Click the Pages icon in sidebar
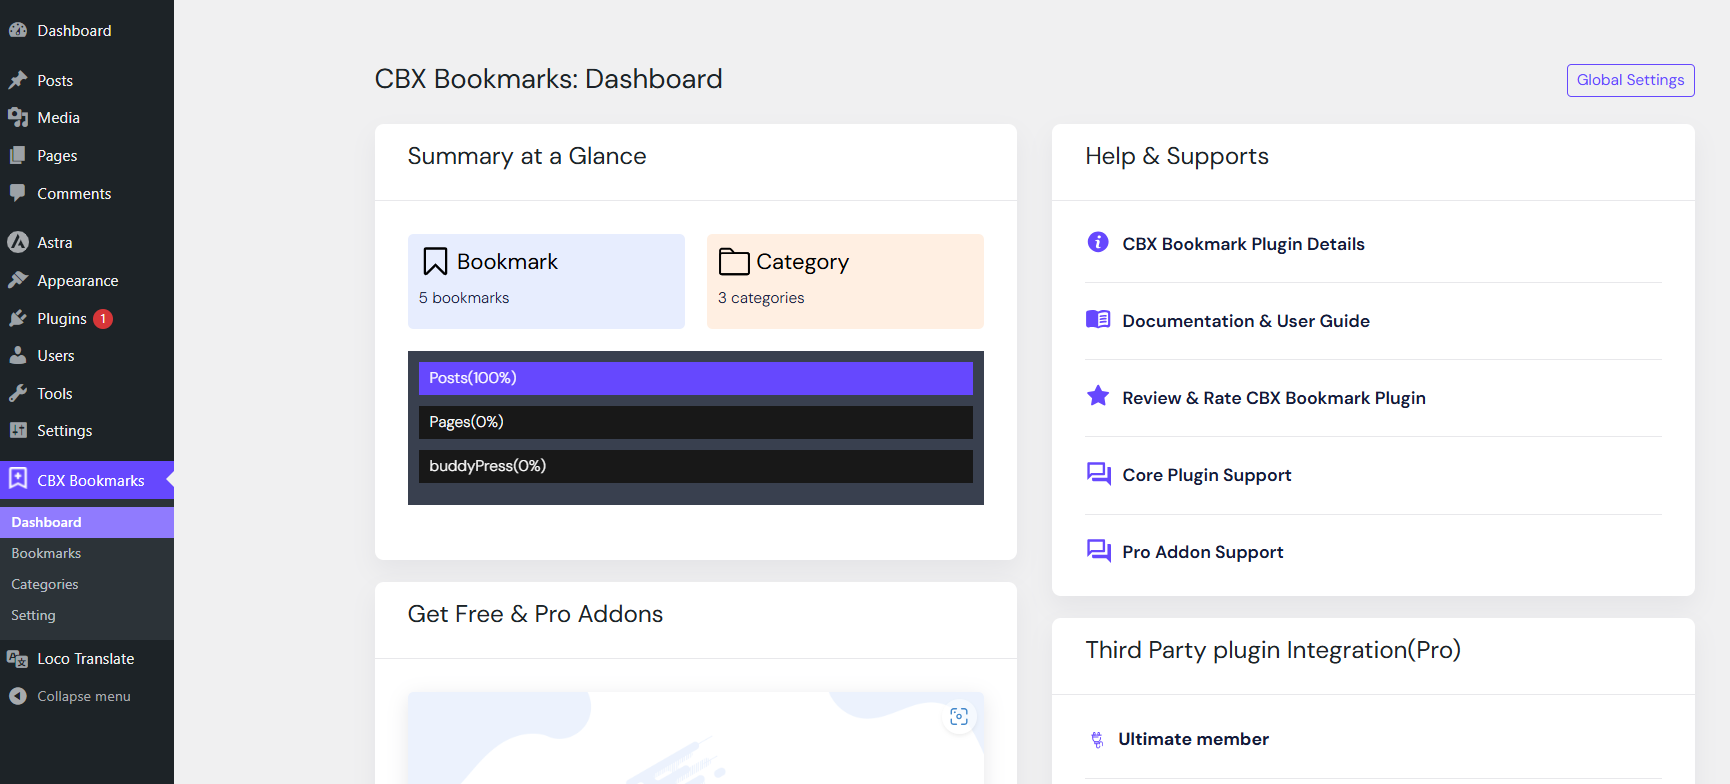 tap(18, 155)
